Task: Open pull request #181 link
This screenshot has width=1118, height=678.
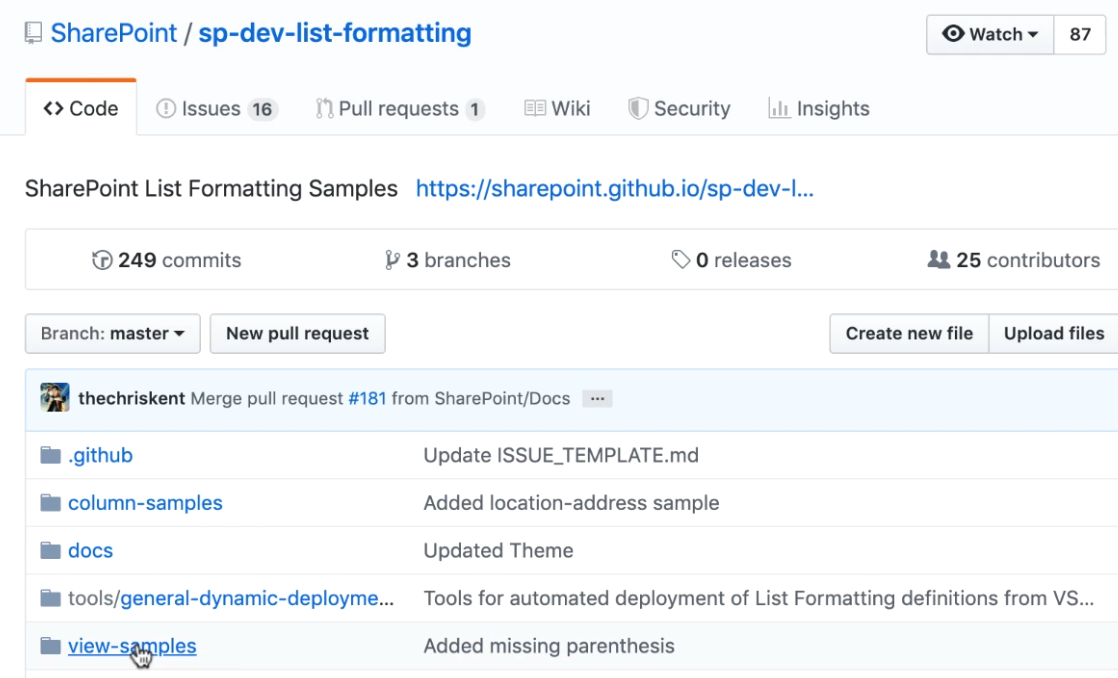Action: pyautogui.click(x=367, y=399)
